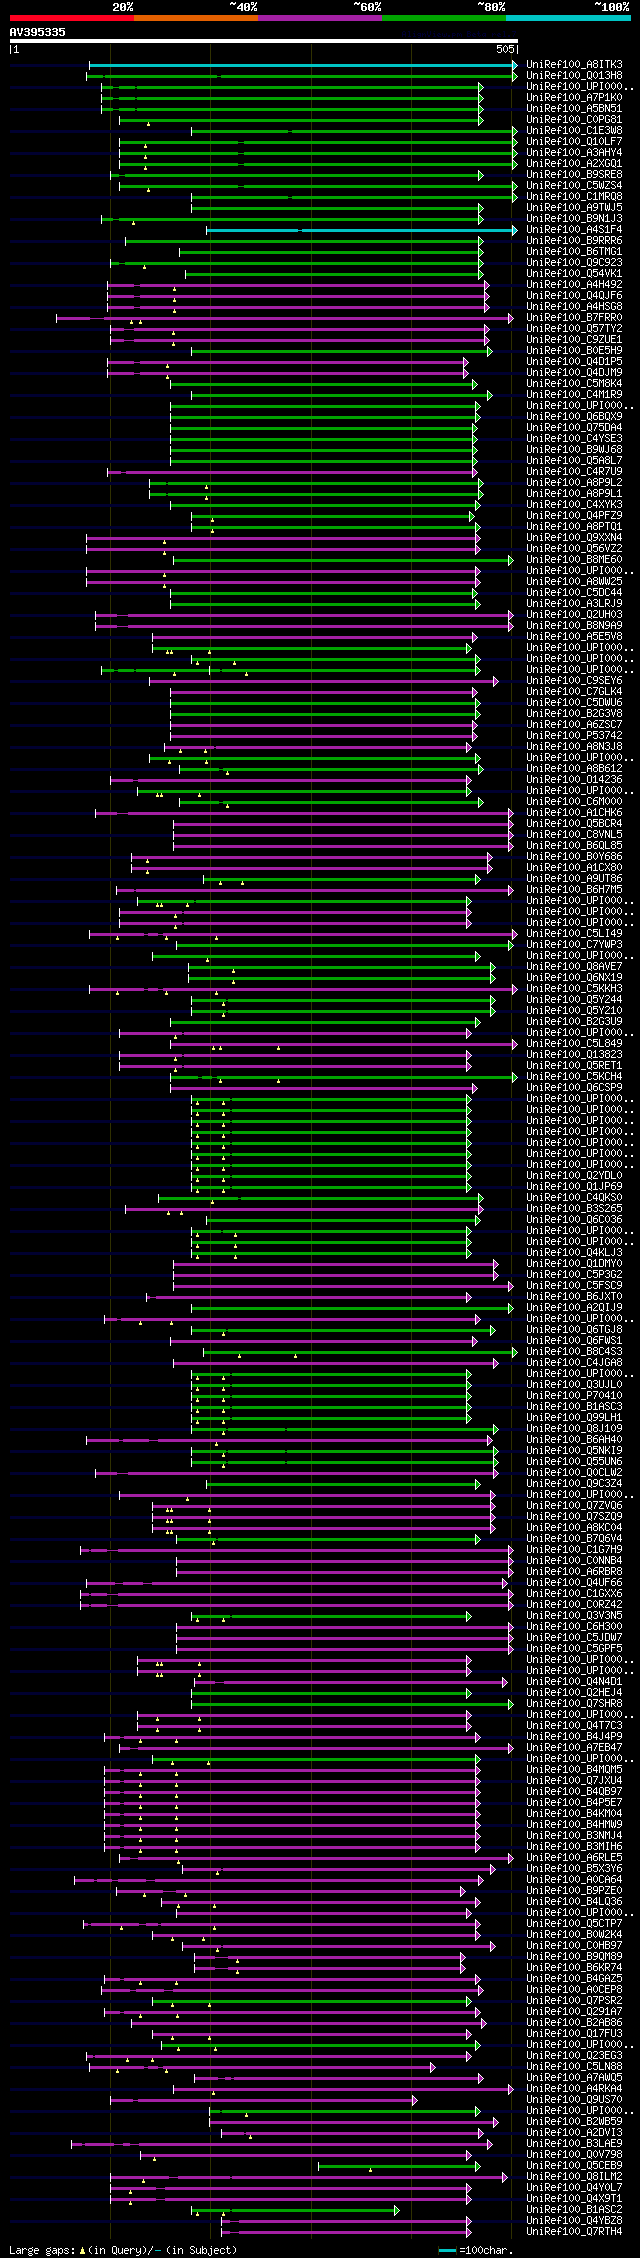Click the red 20% identity legend bar
This screenshot has height=2258, width=640.
pos(72,18)
